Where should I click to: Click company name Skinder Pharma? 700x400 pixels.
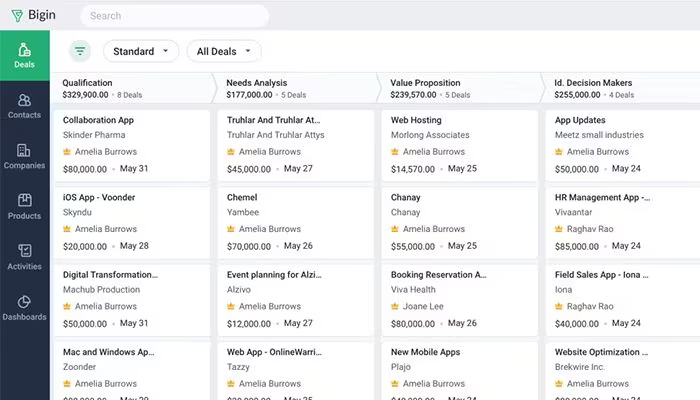tap(94, 135)
